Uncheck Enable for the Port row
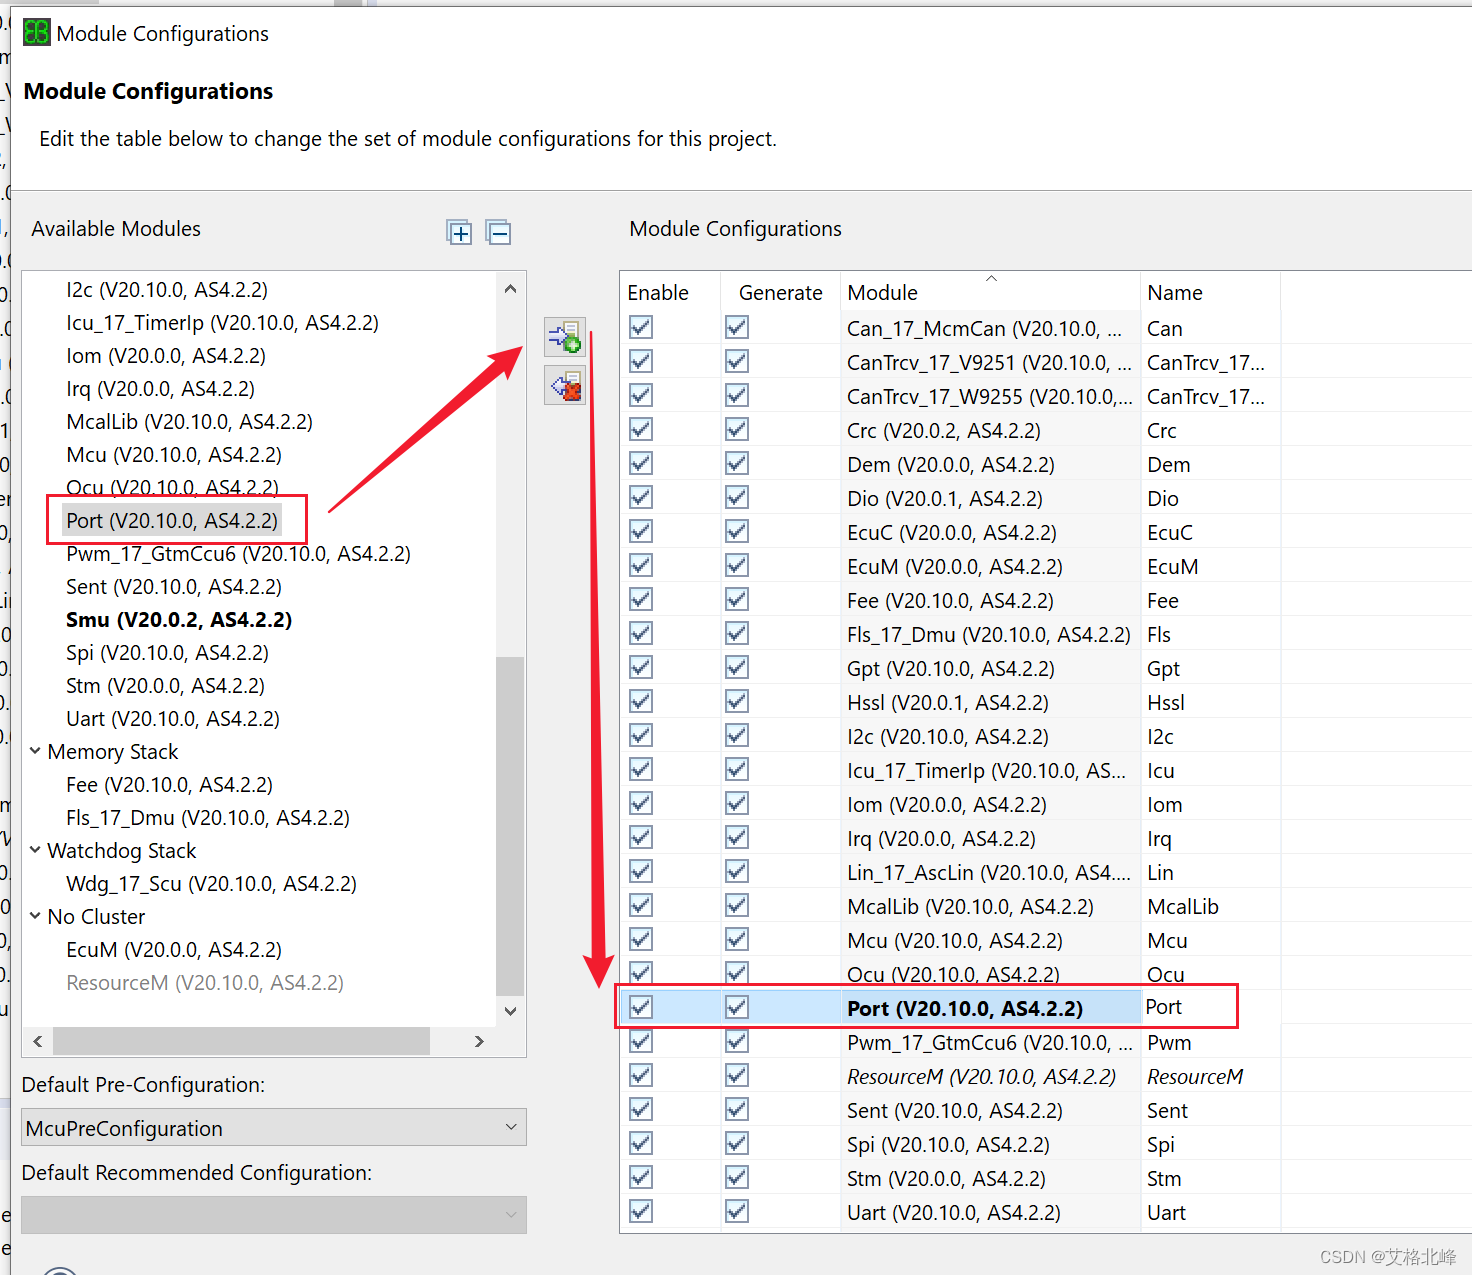This screenshot has height=1275, width=1472. [x=640, y=1007]
